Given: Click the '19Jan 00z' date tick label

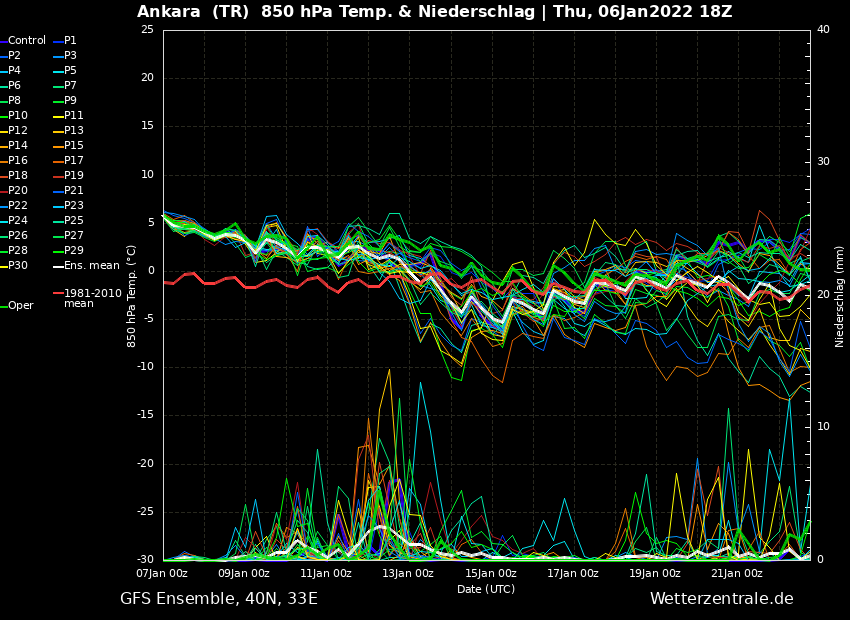Looking at the screenshot, I should pyautogui.click(x=655, y=573).
